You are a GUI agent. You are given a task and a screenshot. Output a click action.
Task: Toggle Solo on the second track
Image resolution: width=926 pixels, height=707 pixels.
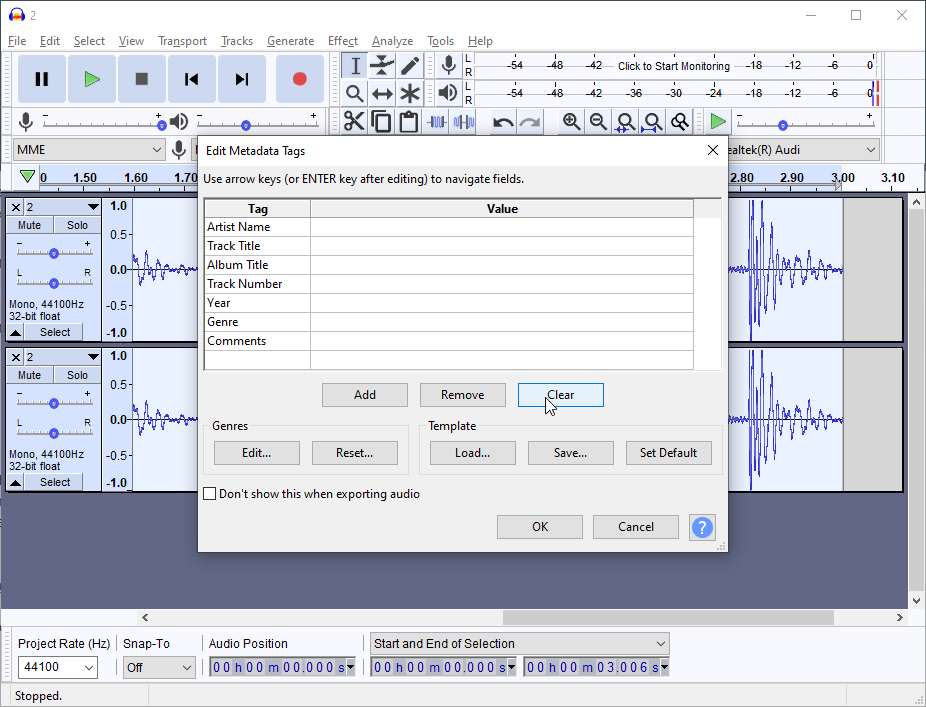tap(77, 375)
